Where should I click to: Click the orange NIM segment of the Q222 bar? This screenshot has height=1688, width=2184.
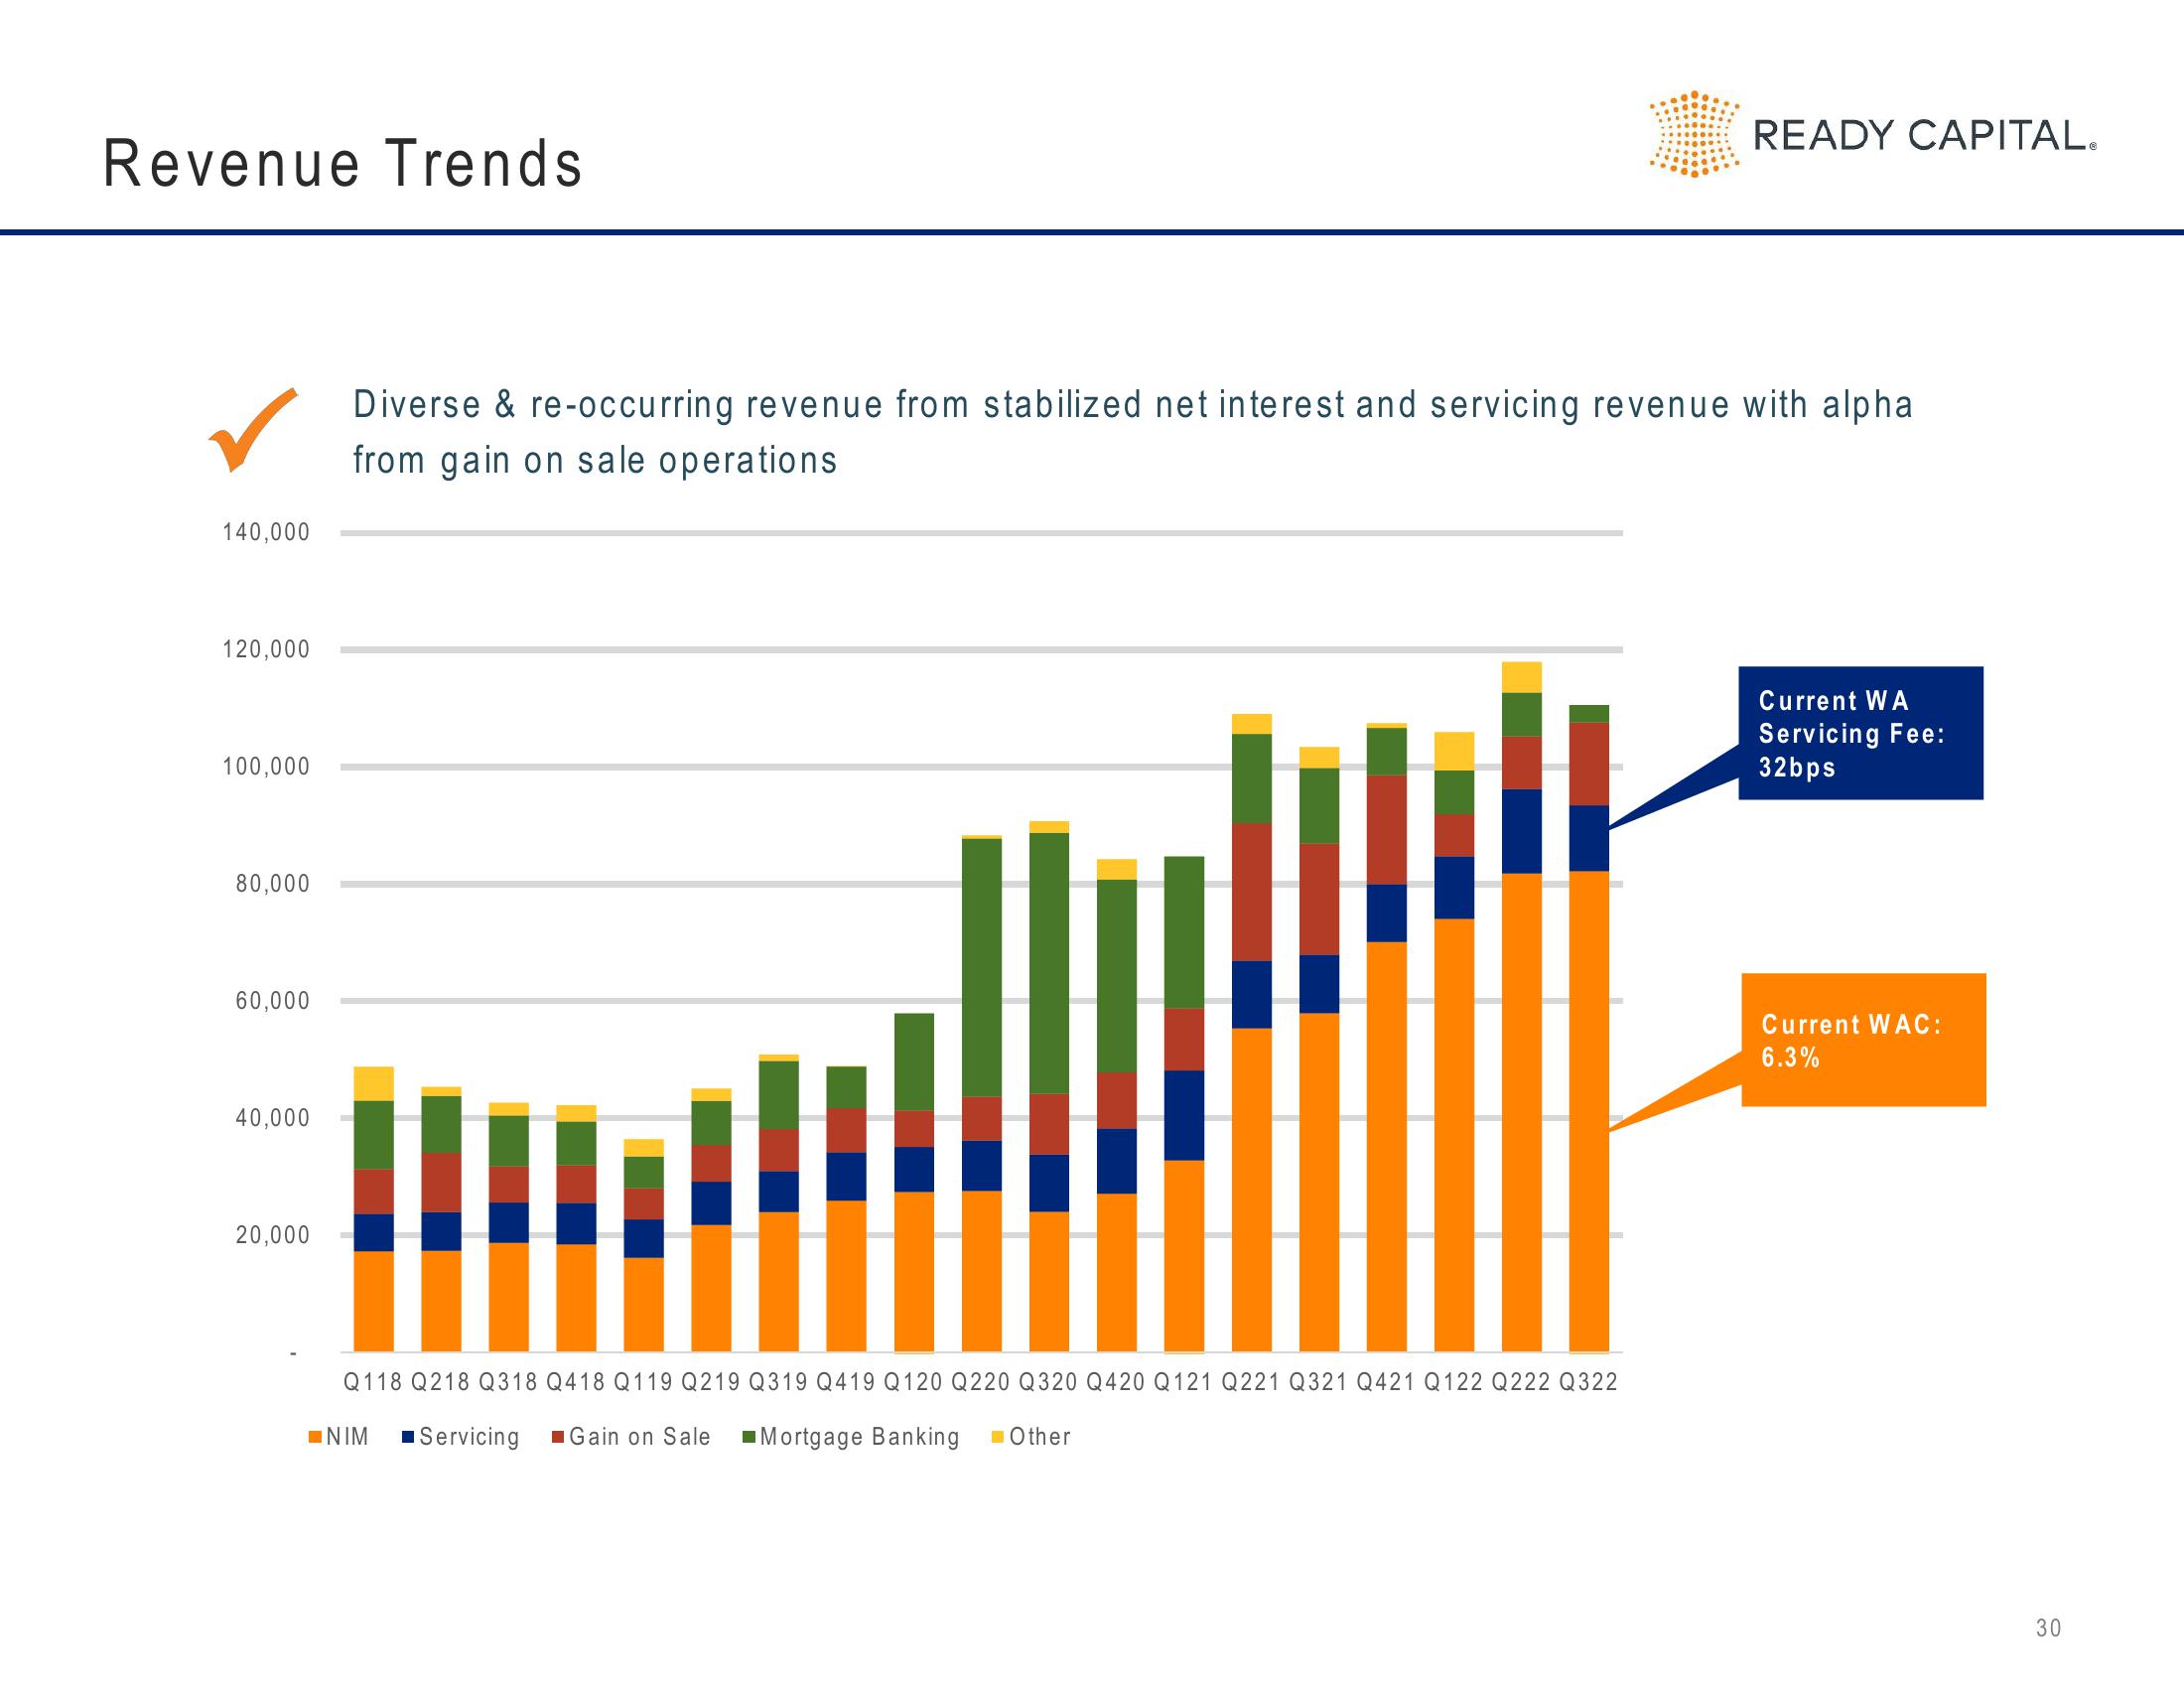pyautogui.click(x=1521, y=1112)
